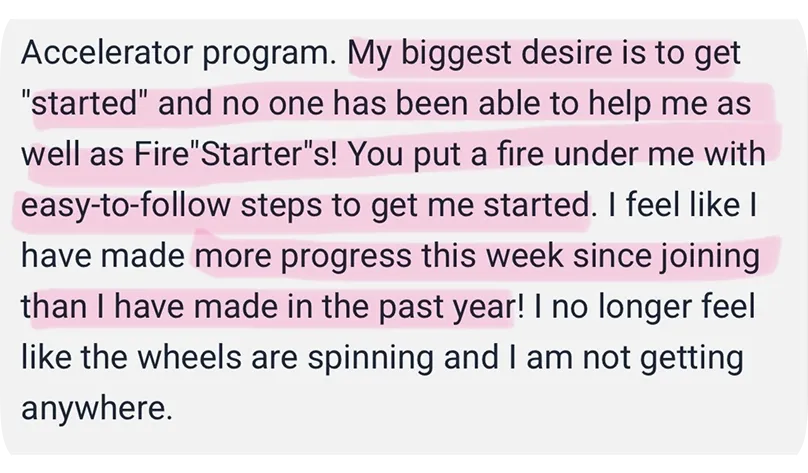Screen dimensions: 808x473
Task: Click the highlighted words "past year"
Action: pyautogui.click(x=446, y=307)
